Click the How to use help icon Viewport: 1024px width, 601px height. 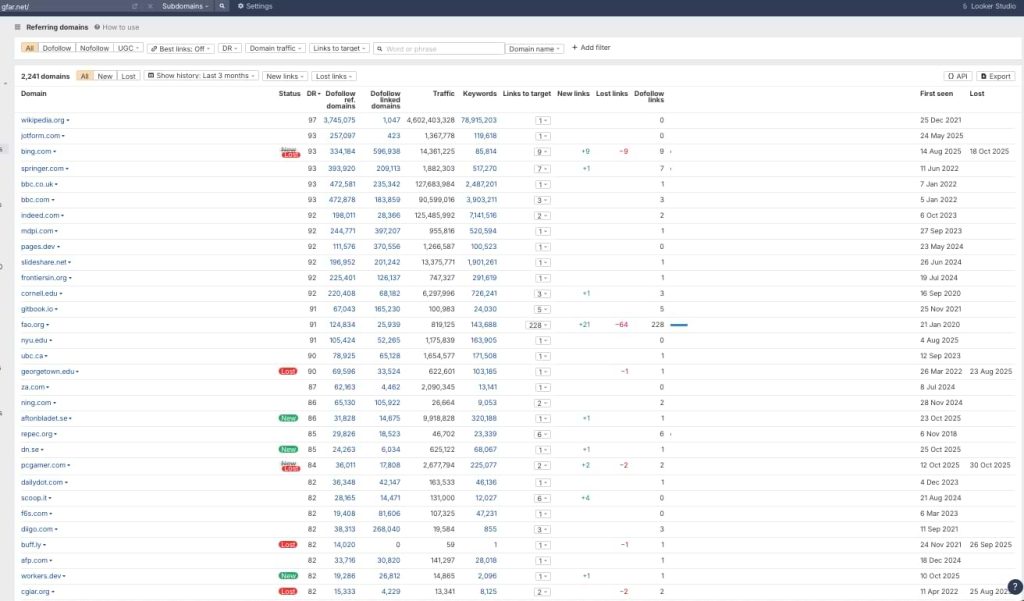[x=97, y=27]
